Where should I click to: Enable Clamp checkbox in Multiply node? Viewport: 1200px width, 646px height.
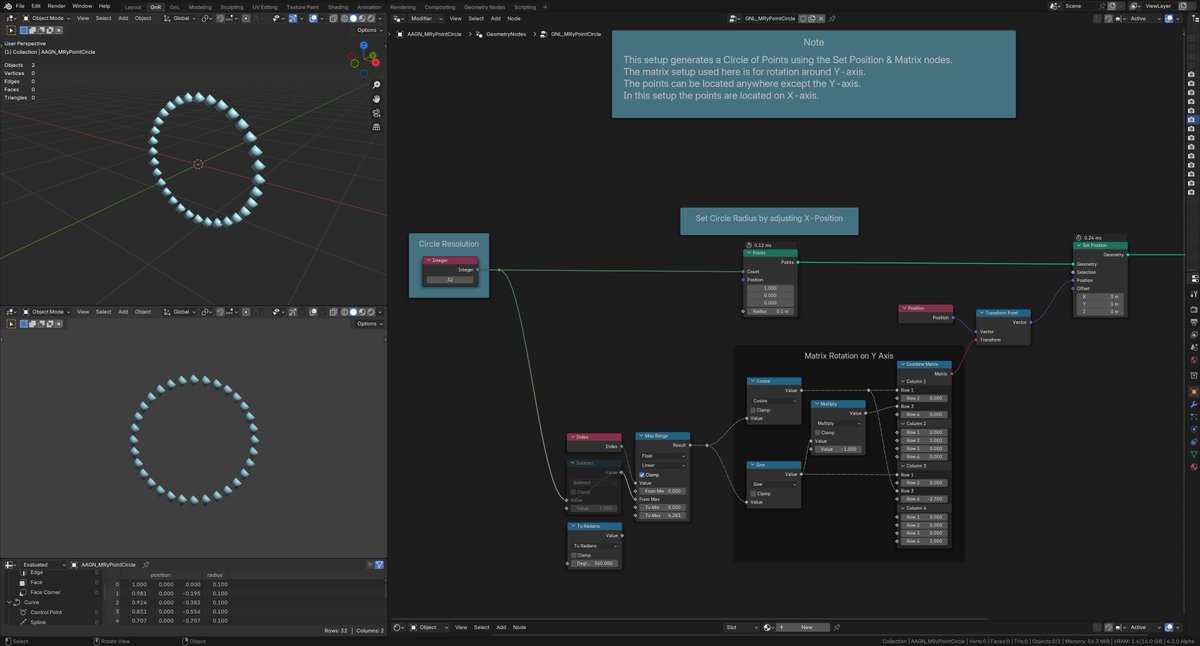click(x=817, y=433)
